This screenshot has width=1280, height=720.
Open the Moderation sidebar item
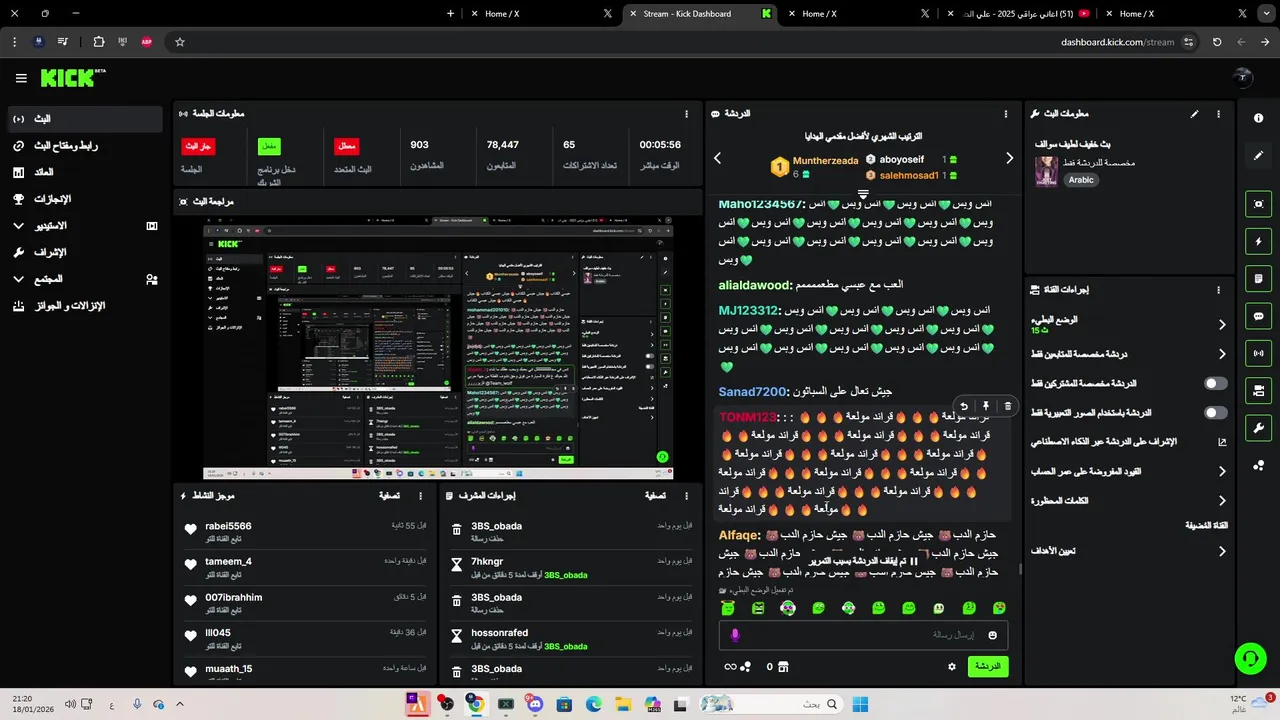[x=85, y=252]
